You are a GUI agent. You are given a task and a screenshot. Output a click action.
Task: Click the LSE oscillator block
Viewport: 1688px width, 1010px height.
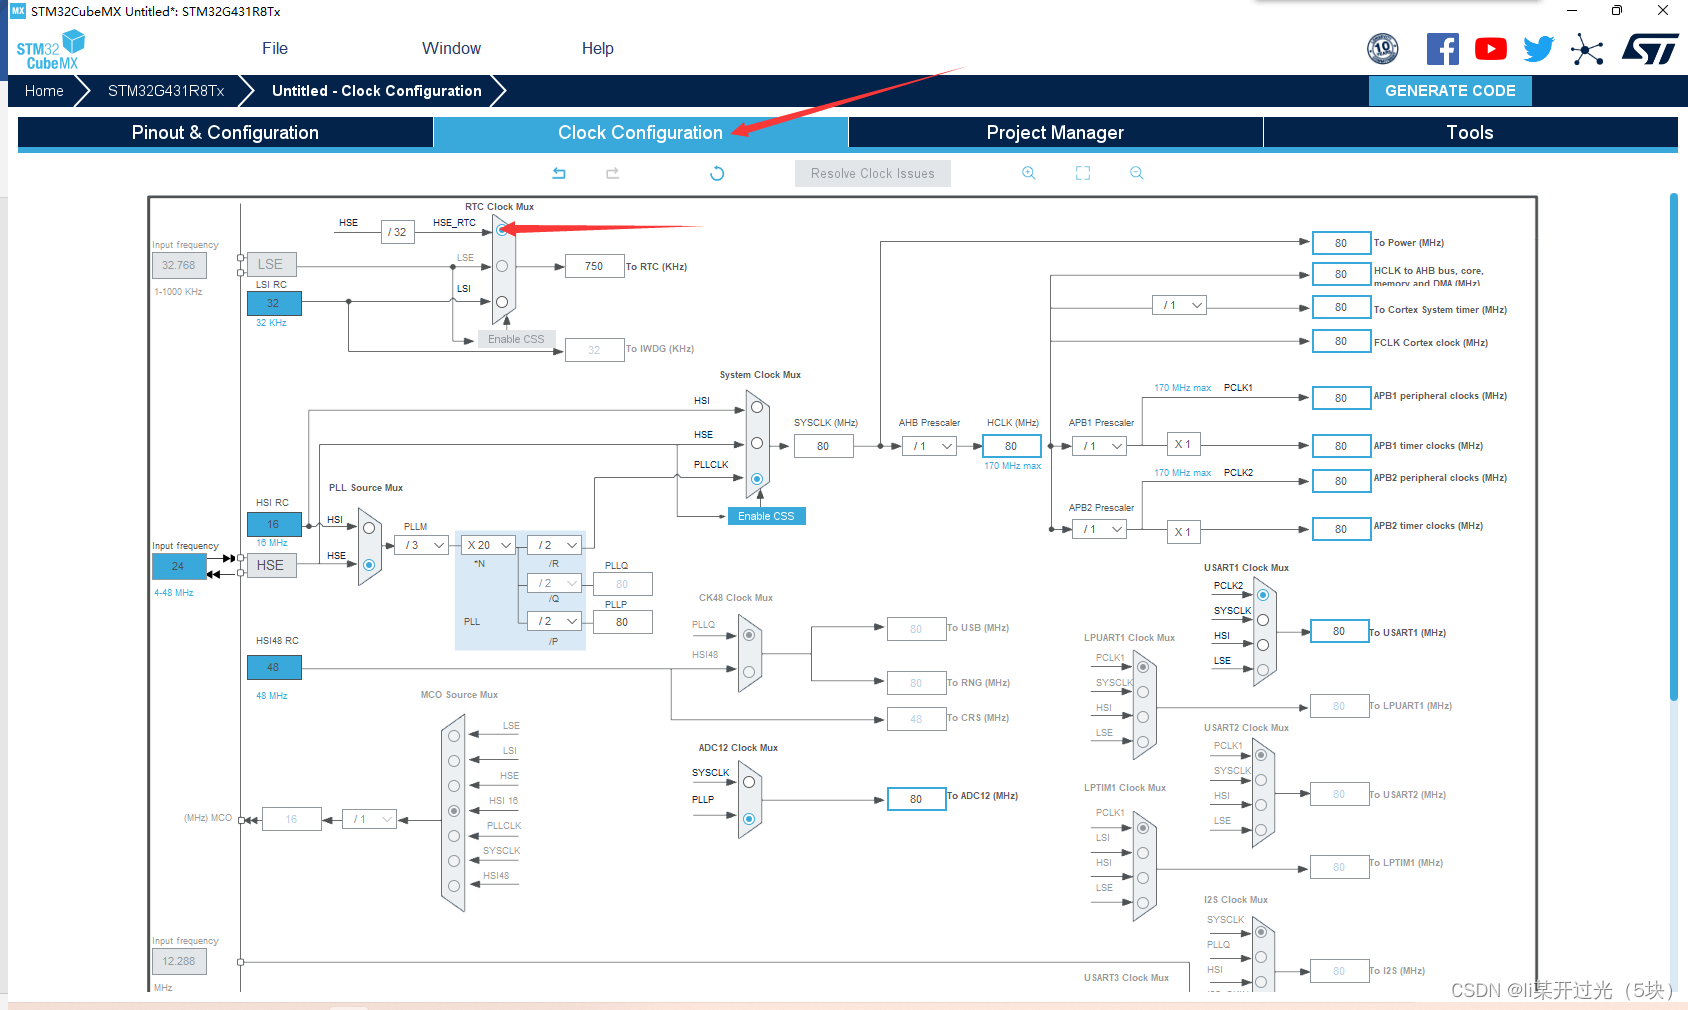pyautogui.click(x=271, y=264)
